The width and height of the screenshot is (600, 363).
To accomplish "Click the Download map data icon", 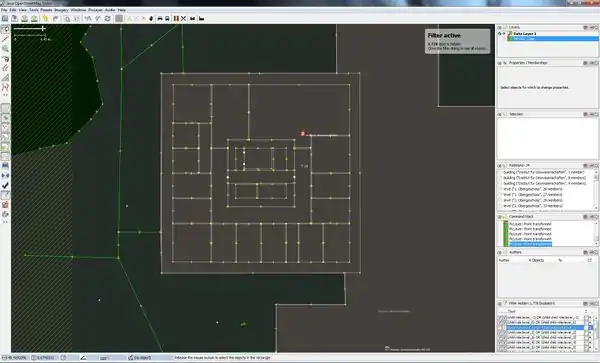I will point(24,18).
